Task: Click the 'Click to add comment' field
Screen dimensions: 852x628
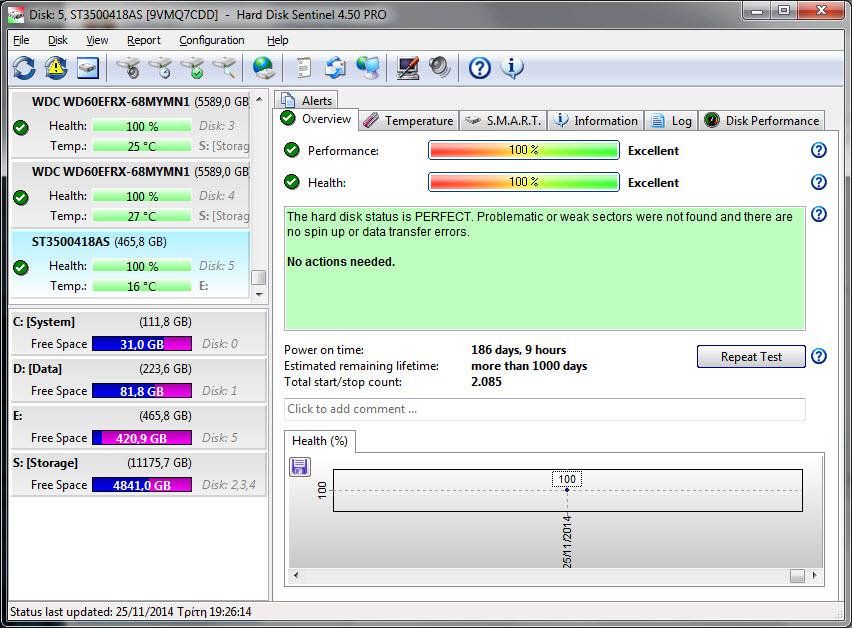Action: coord(544,409)
